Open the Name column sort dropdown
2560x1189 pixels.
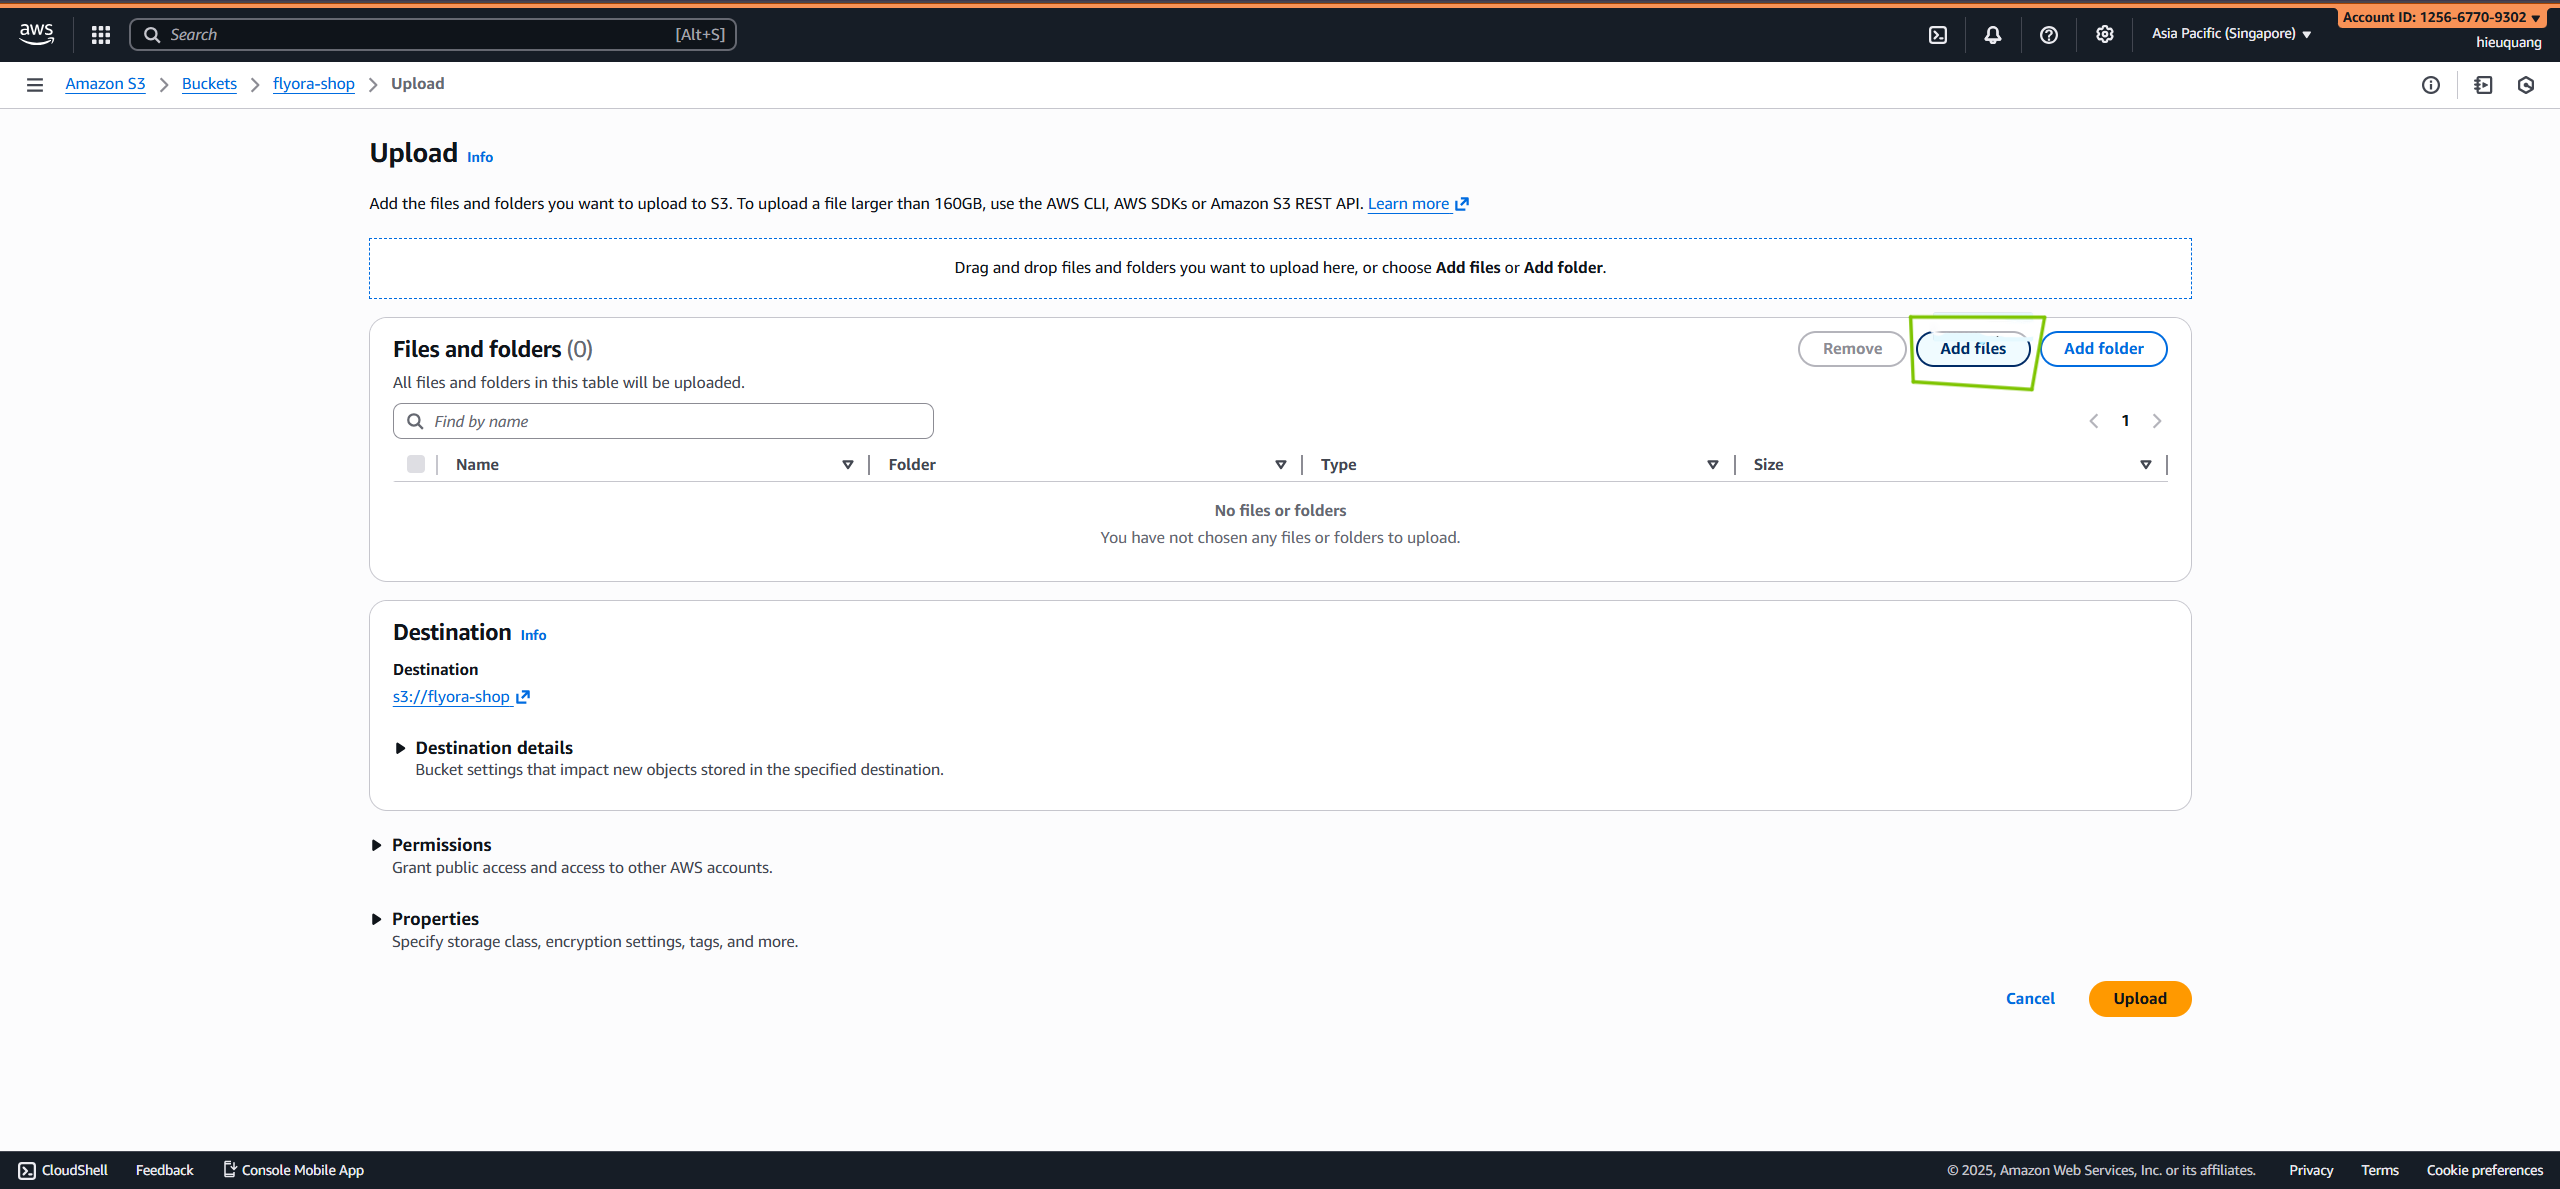point(847,464)
